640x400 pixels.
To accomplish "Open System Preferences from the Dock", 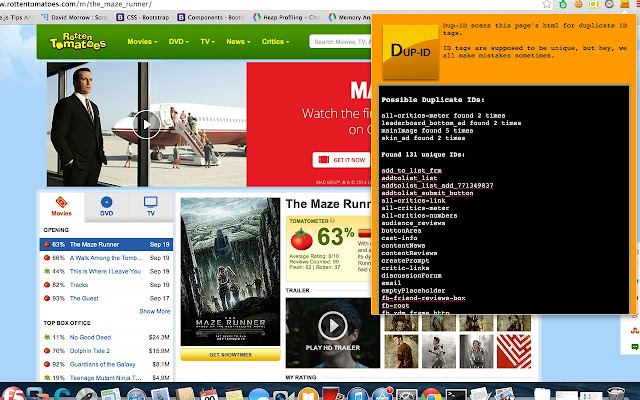I will (407, 394).
